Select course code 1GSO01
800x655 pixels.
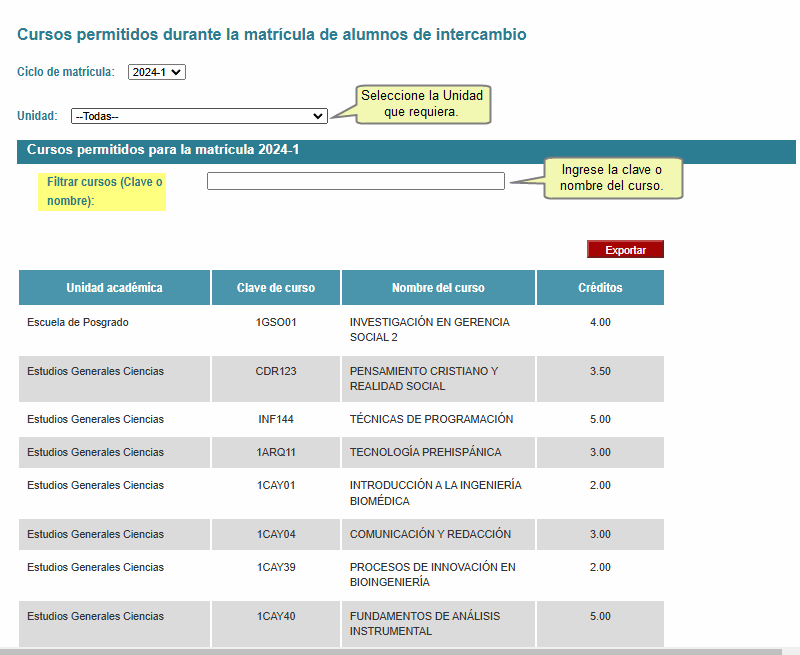(276, 322)
